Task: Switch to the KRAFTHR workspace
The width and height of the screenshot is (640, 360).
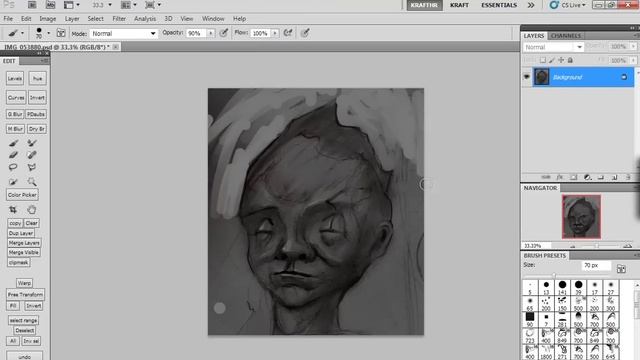Action: (424, 5)
